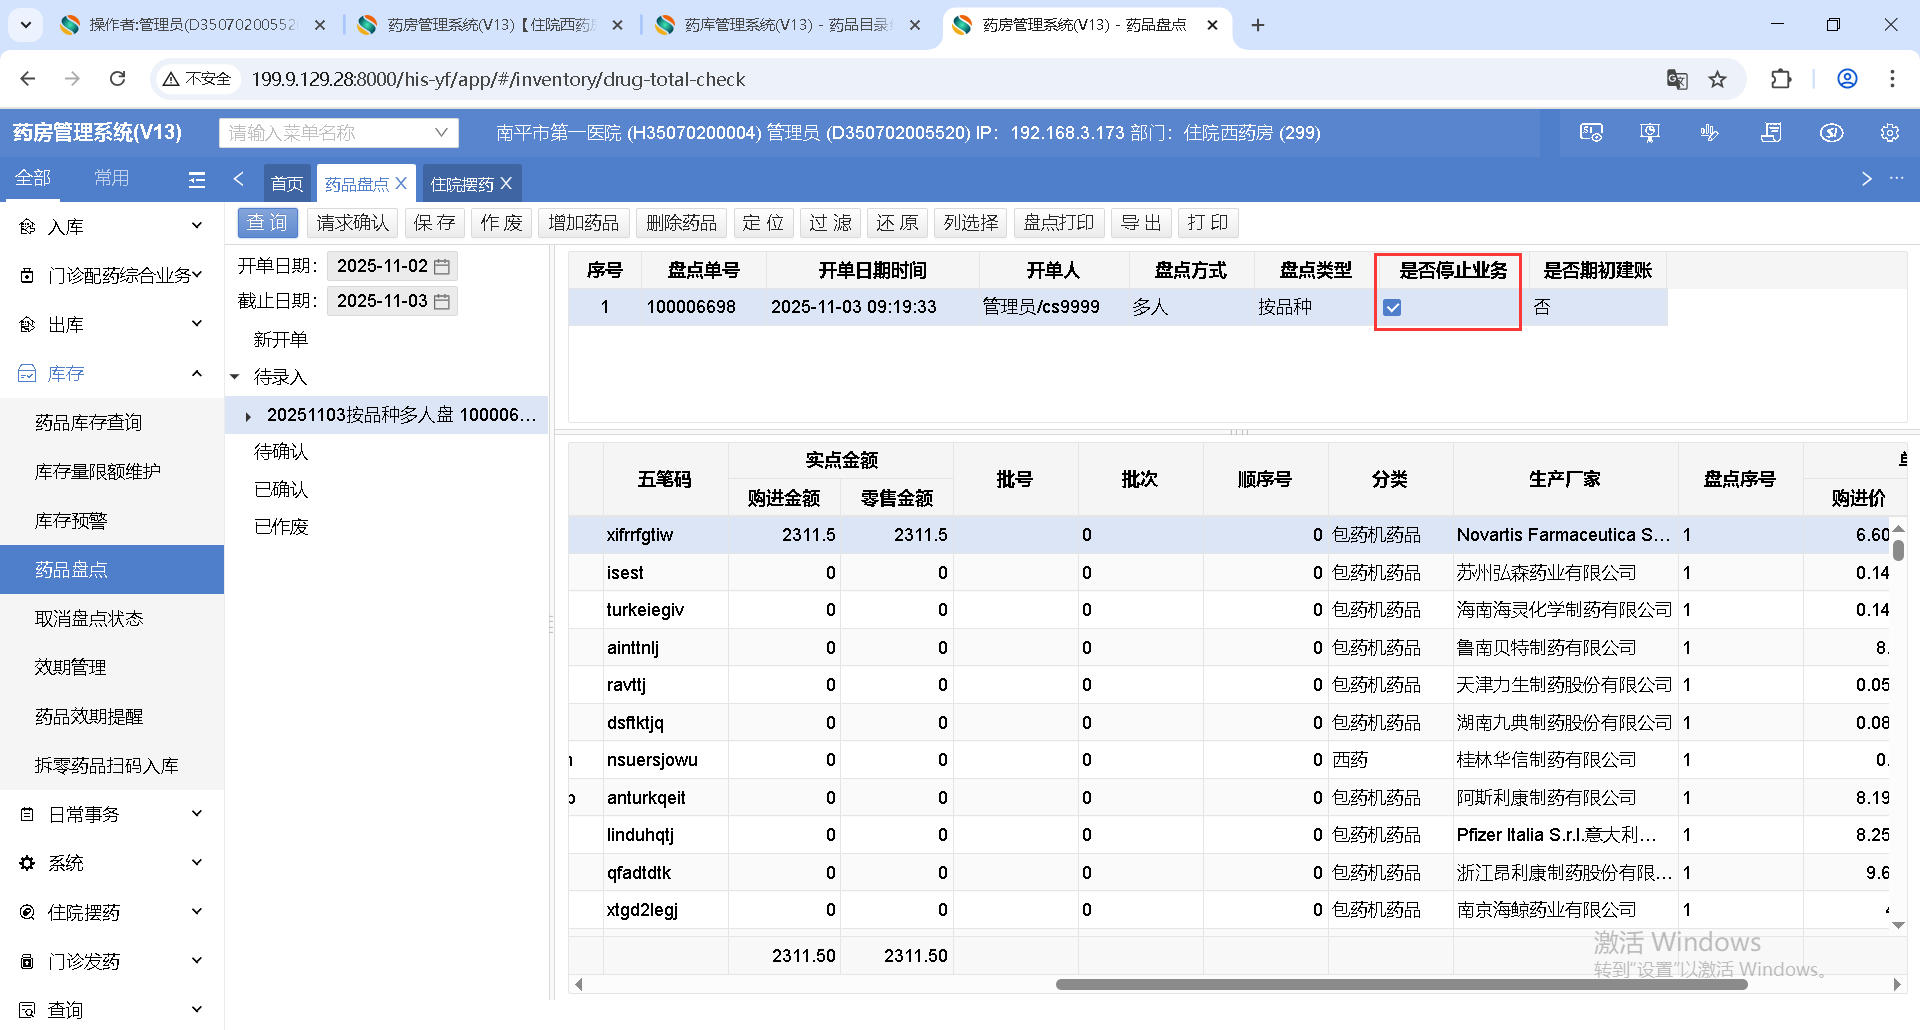Collapse the 待录入 tree node
This screenshot has height=1030, width=1920.
click(235, 378)
